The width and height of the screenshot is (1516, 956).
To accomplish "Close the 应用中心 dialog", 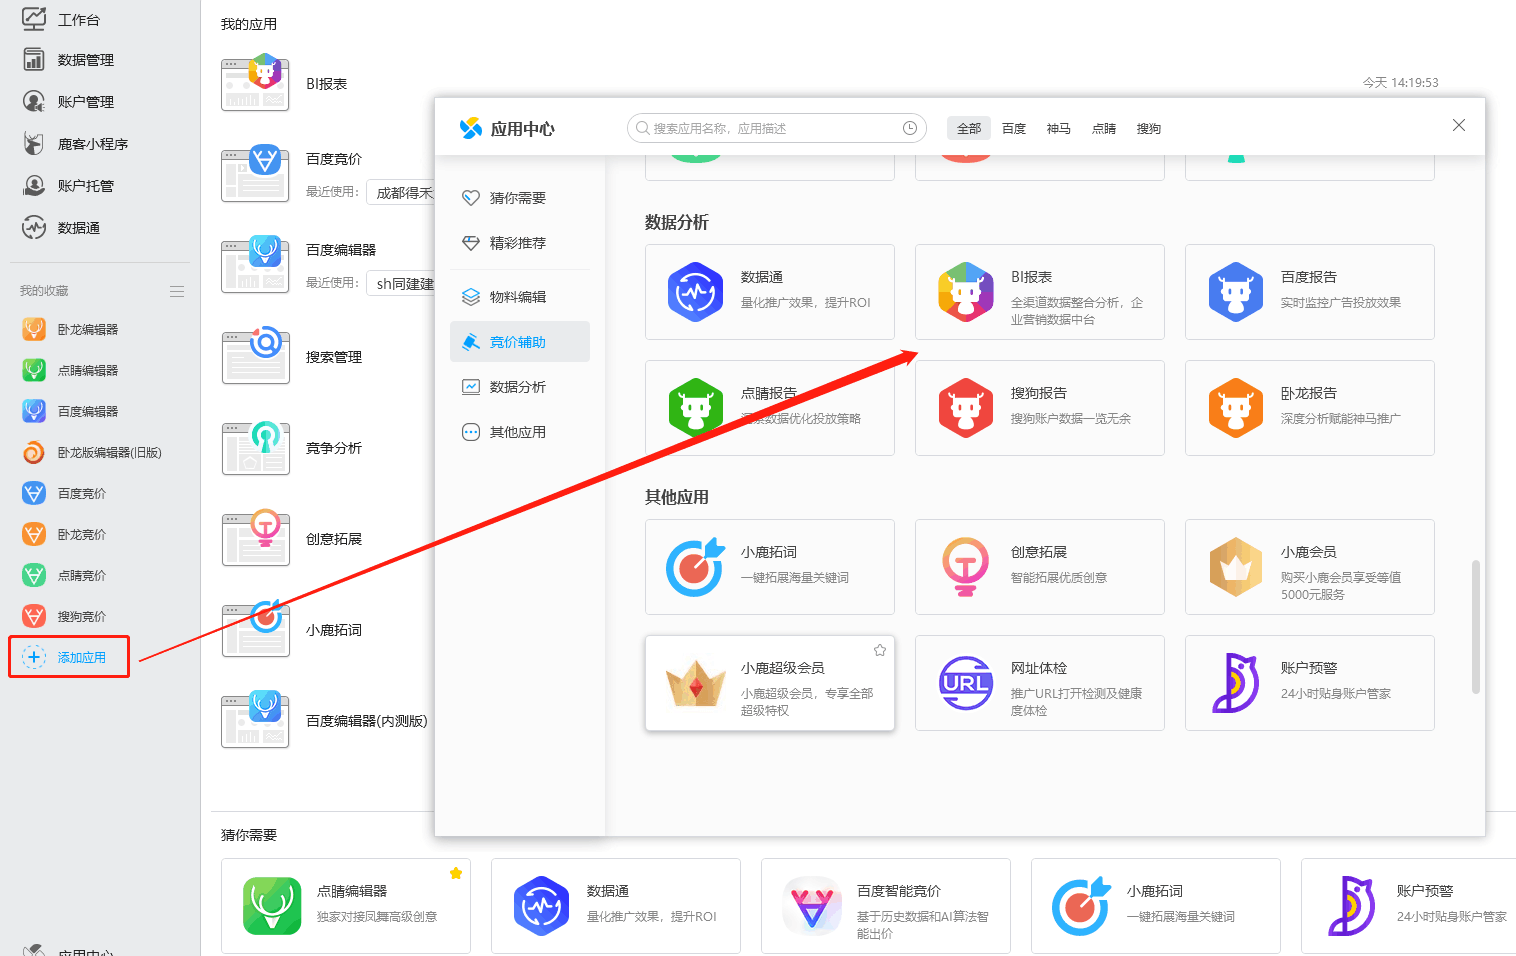I will [x=1459, y=125].
